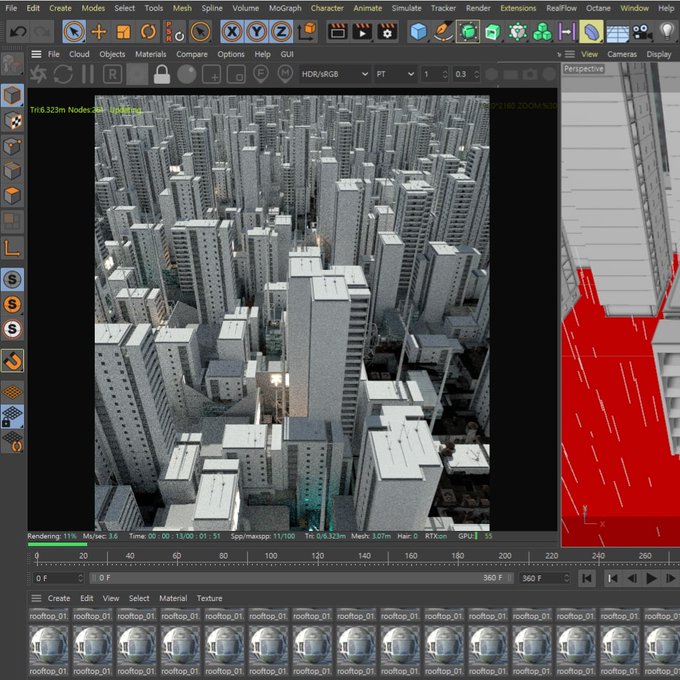The image size is (680, 680).
Task: Click the Undo arrow icon
Action: point(18,32)
